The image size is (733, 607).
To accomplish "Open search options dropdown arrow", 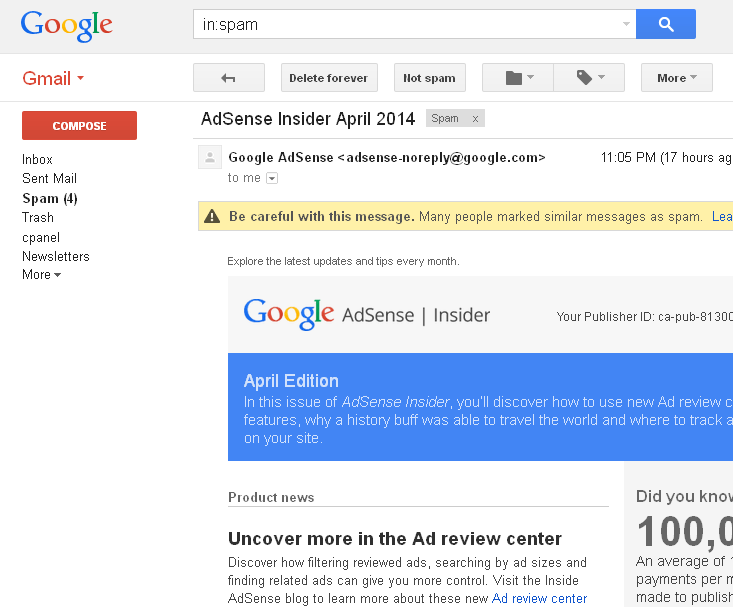I will (x=626, y=24).
